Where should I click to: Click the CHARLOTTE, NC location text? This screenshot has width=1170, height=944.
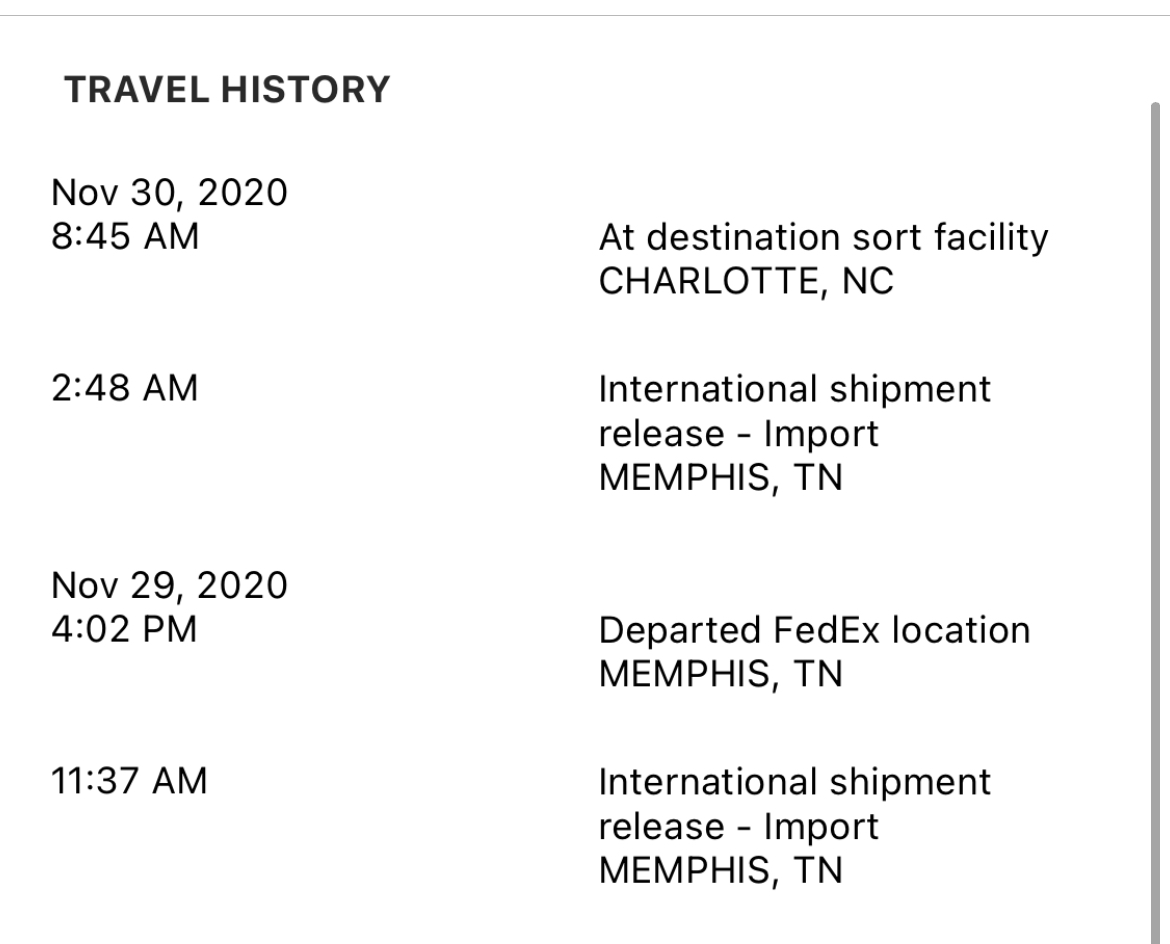point(746,281)
